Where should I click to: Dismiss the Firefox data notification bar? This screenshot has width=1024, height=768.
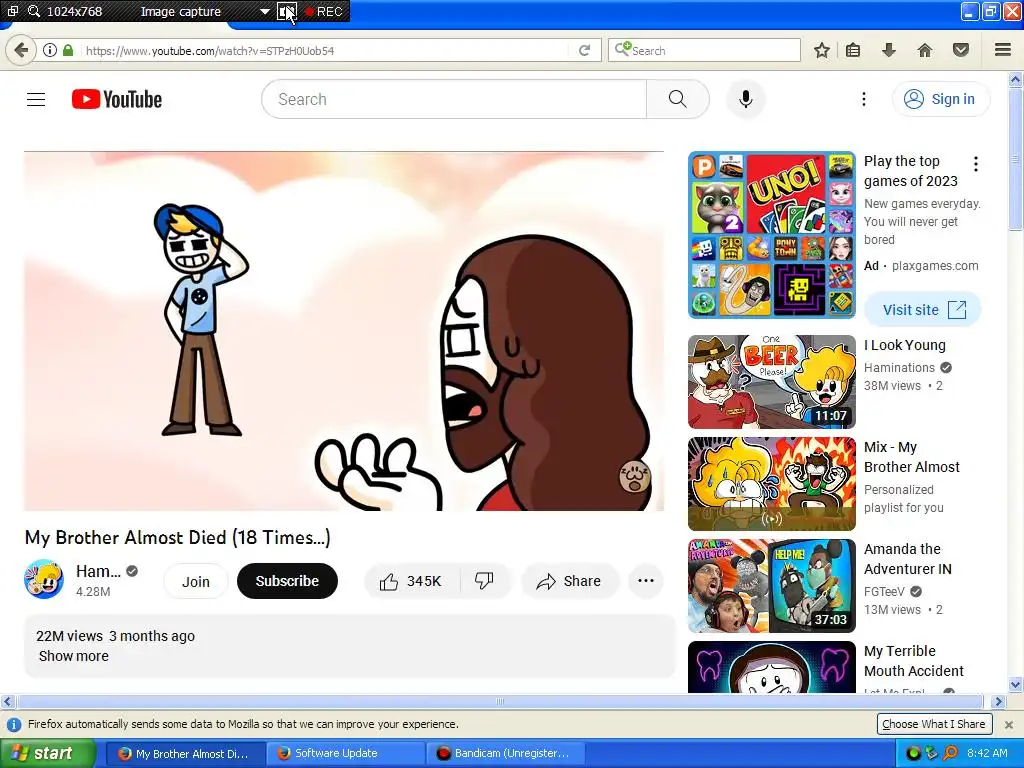(1008, 724)
